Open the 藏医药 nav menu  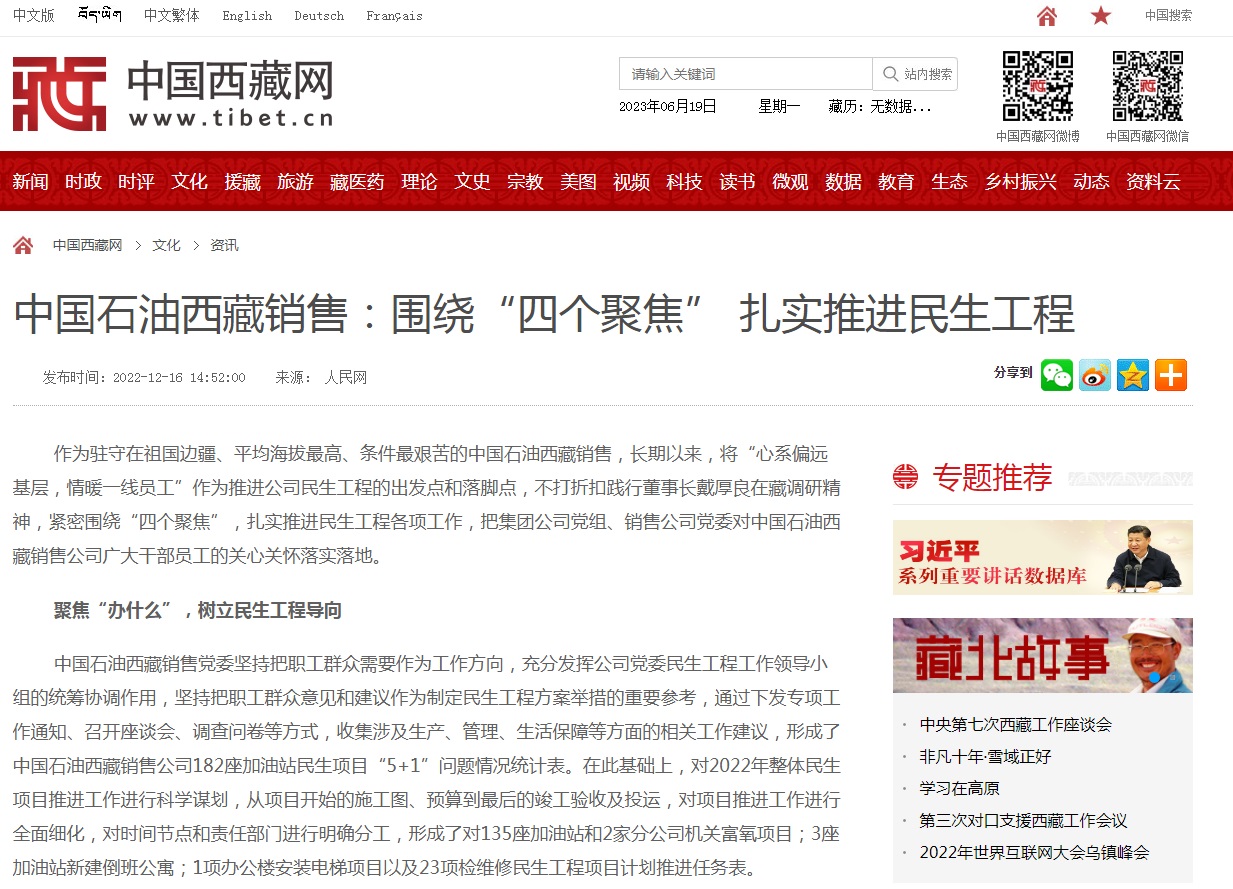point(358,181)
